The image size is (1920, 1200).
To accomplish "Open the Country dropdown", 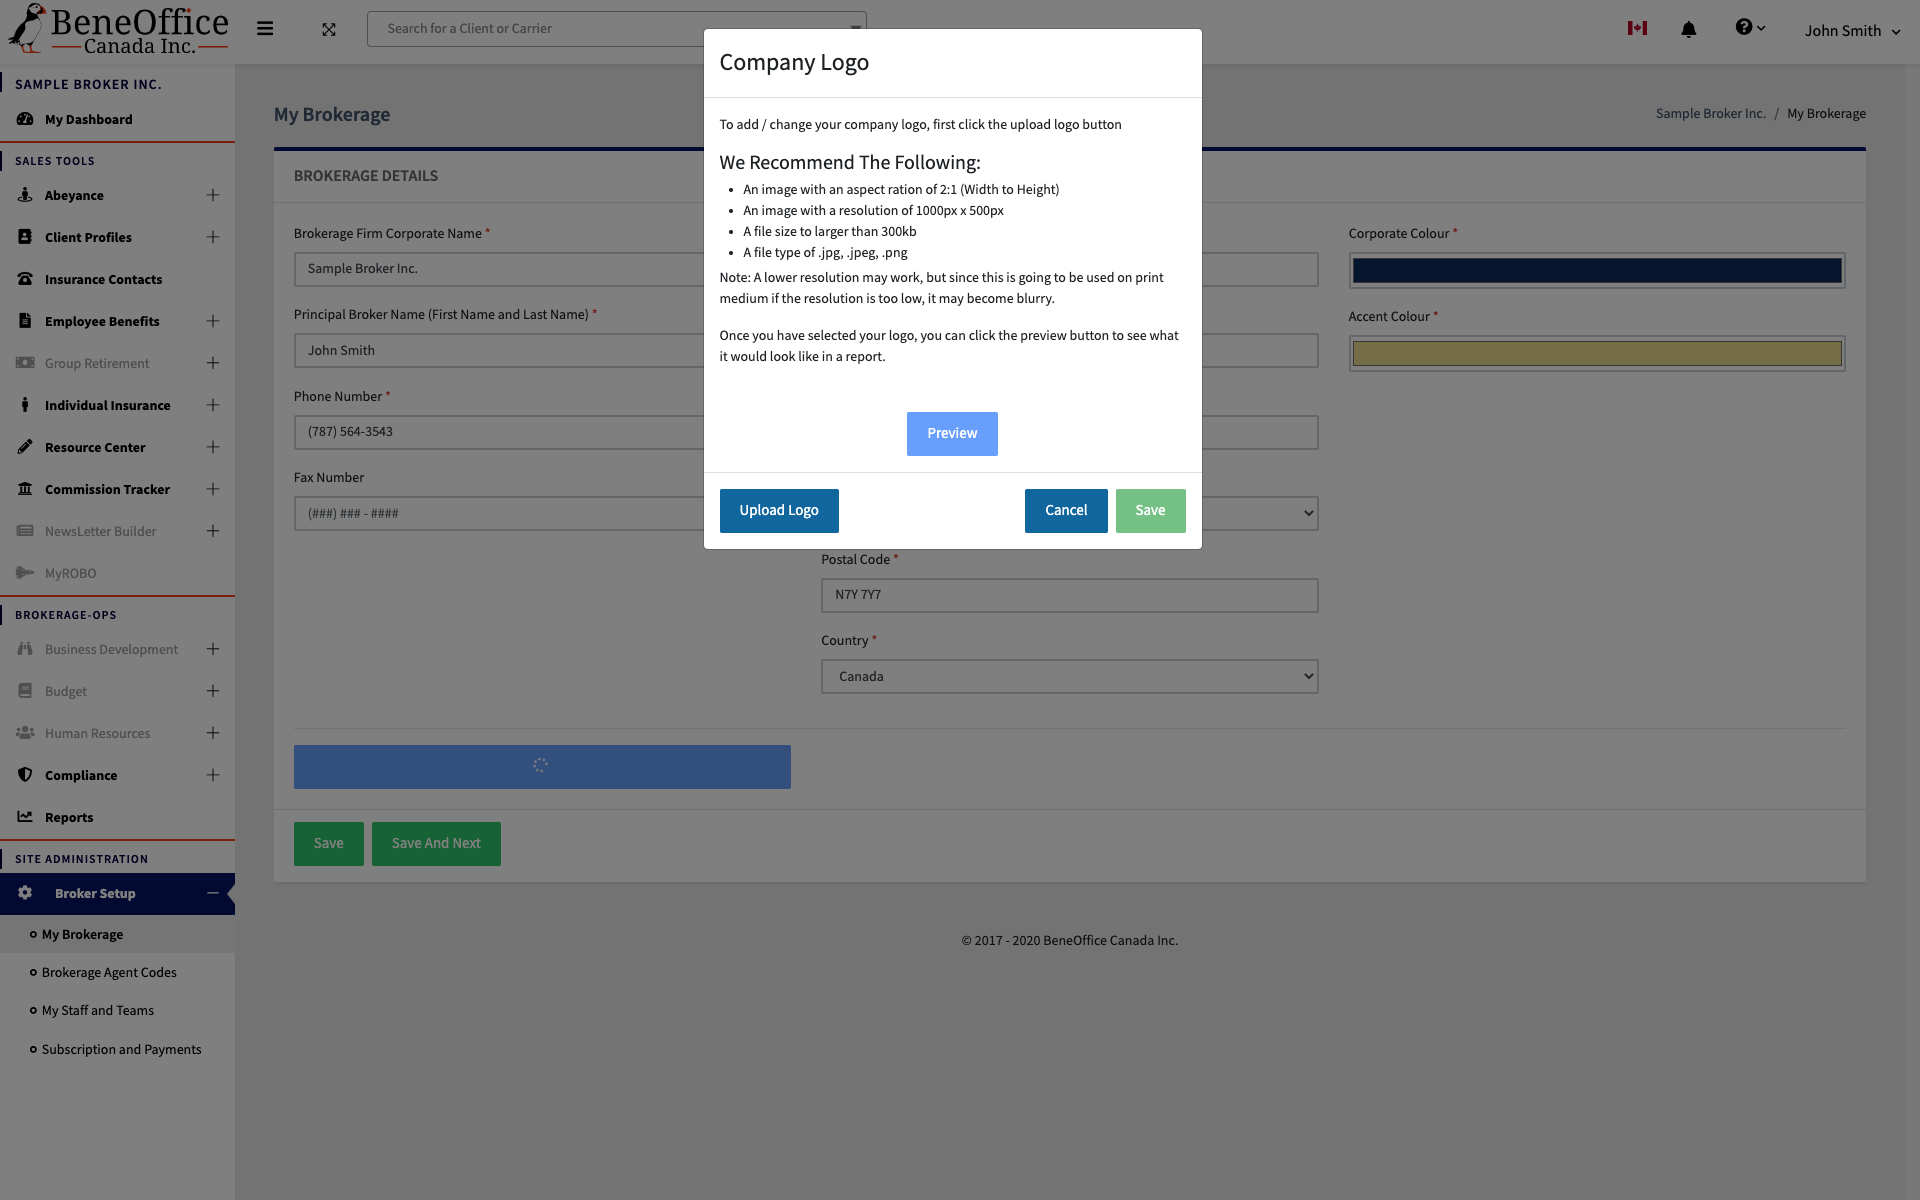I will [x=1069, y=677].
